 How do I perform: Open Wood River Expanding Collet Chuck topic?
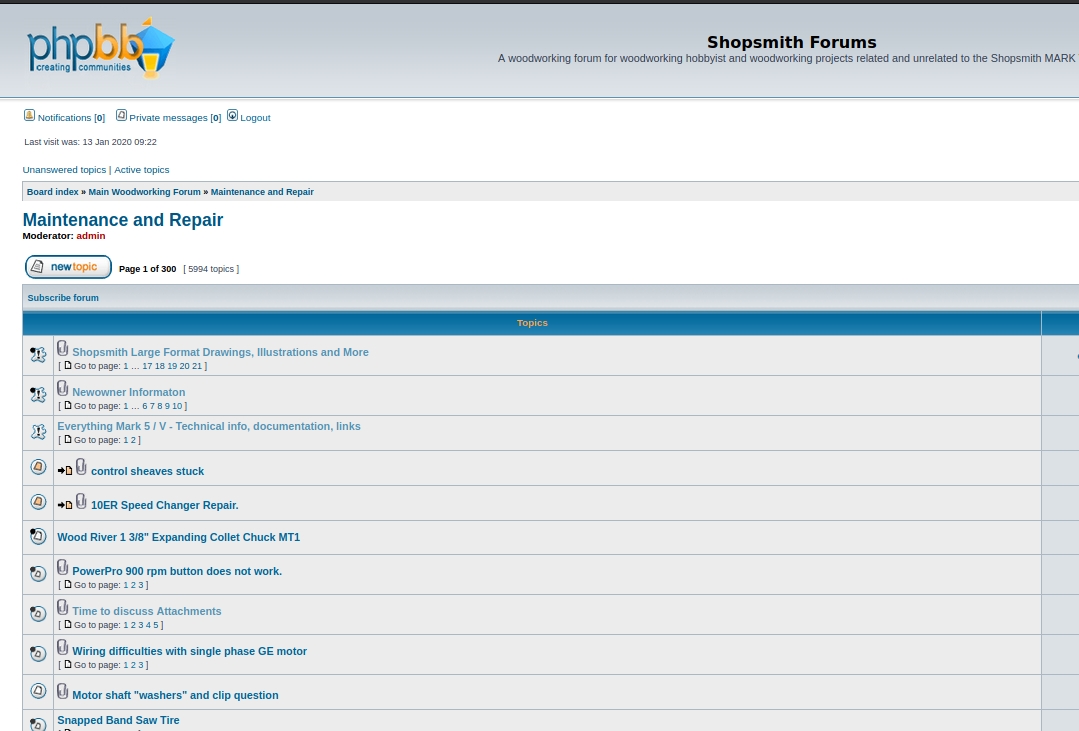tap(178, 538)
